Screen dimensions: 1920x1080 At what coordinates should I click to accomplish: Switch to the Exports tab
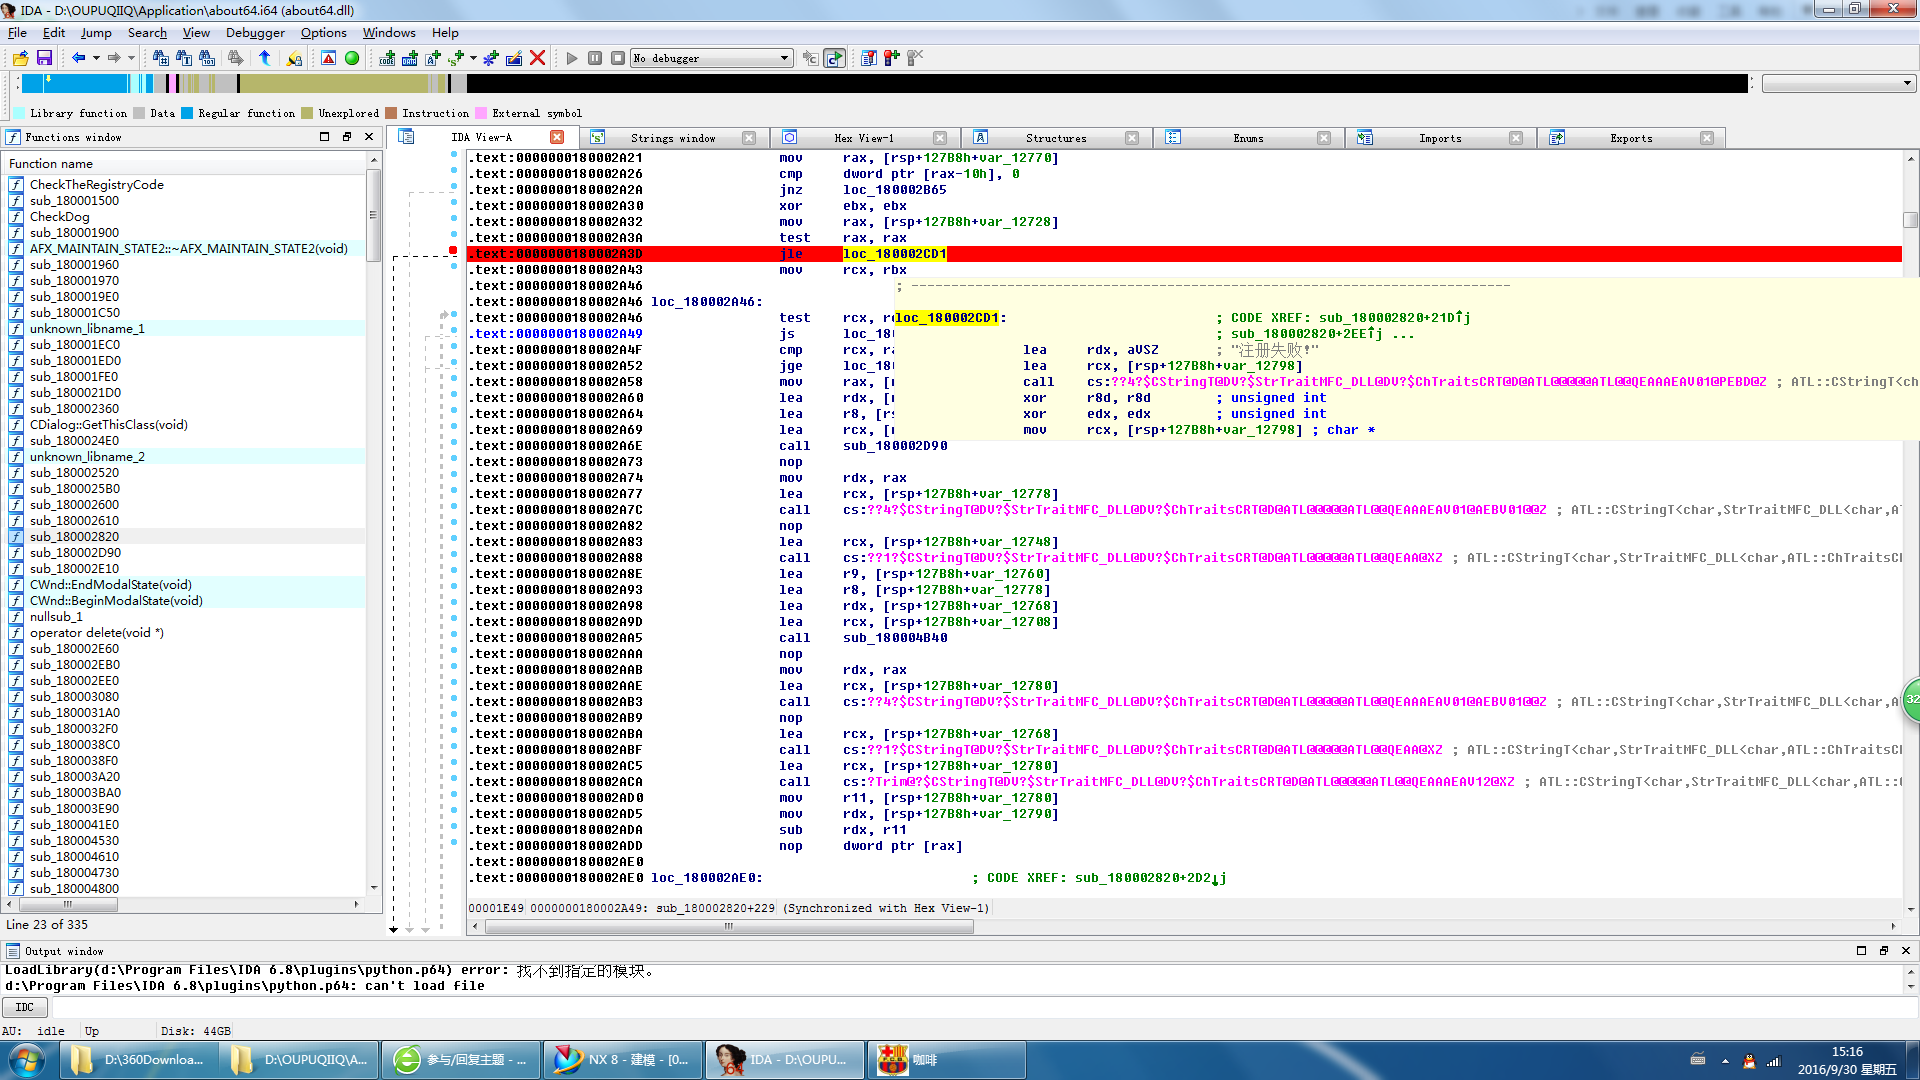[1631, 138]
